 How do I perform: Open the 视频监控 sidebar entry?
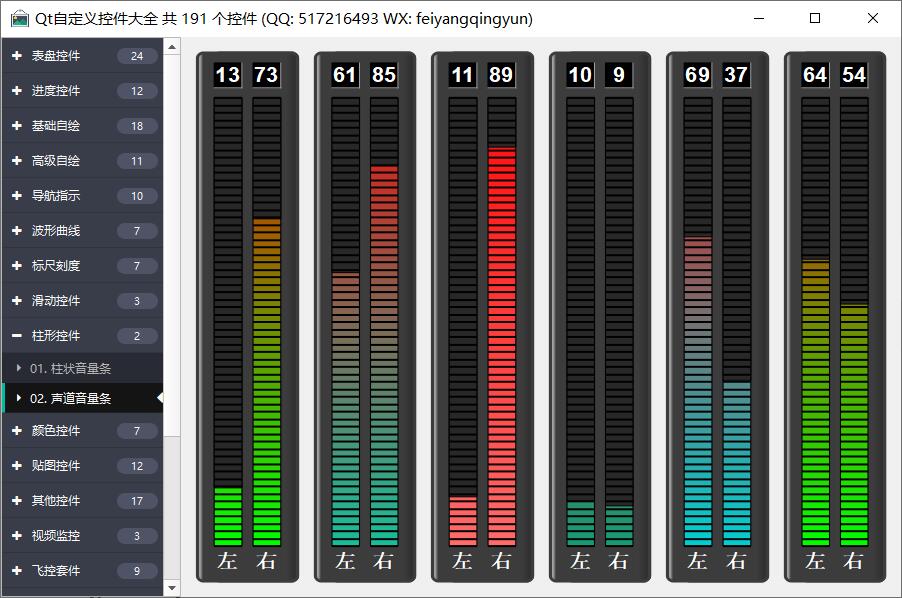point(56,536)
